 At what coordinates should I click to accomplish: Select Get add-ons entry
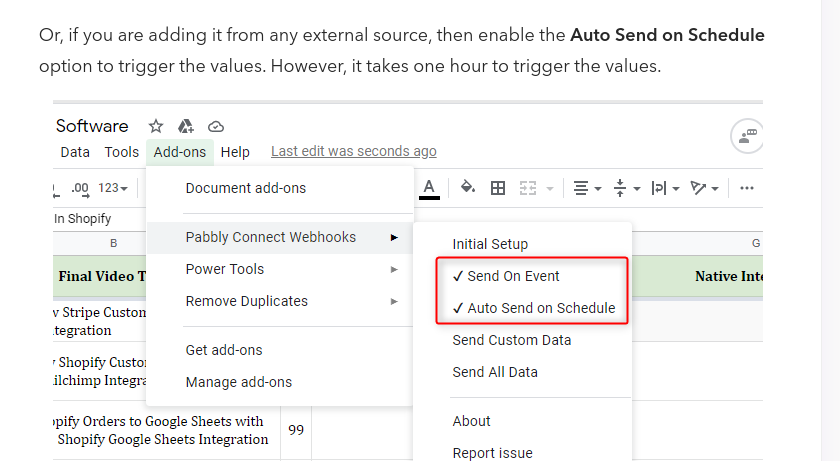[224, 350]
